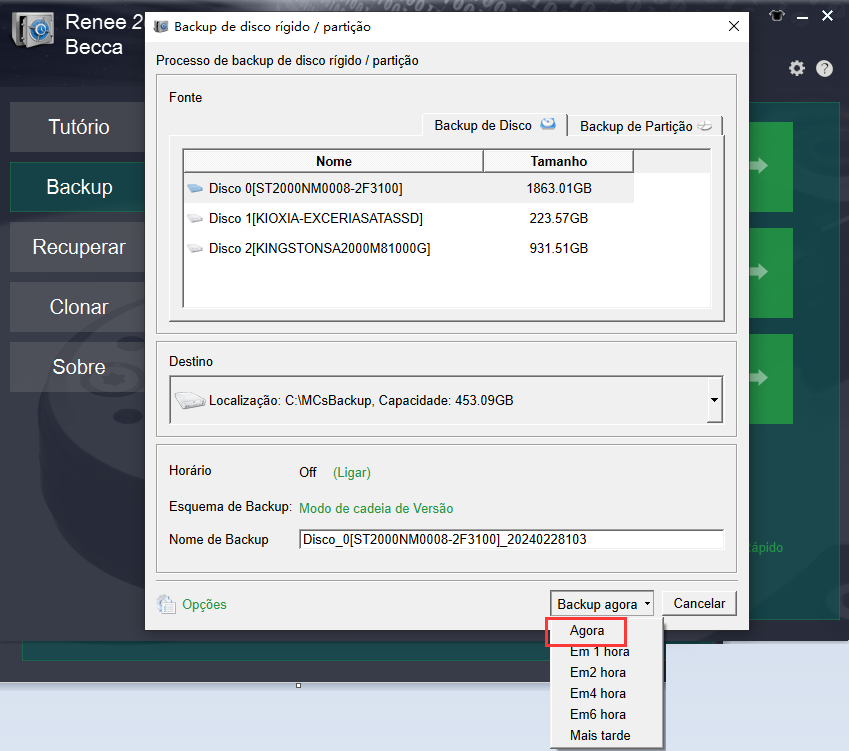The image size is (849, 751).
Task: Click the Backup de Partição tab icon
Action: click(x=704, y=126)
